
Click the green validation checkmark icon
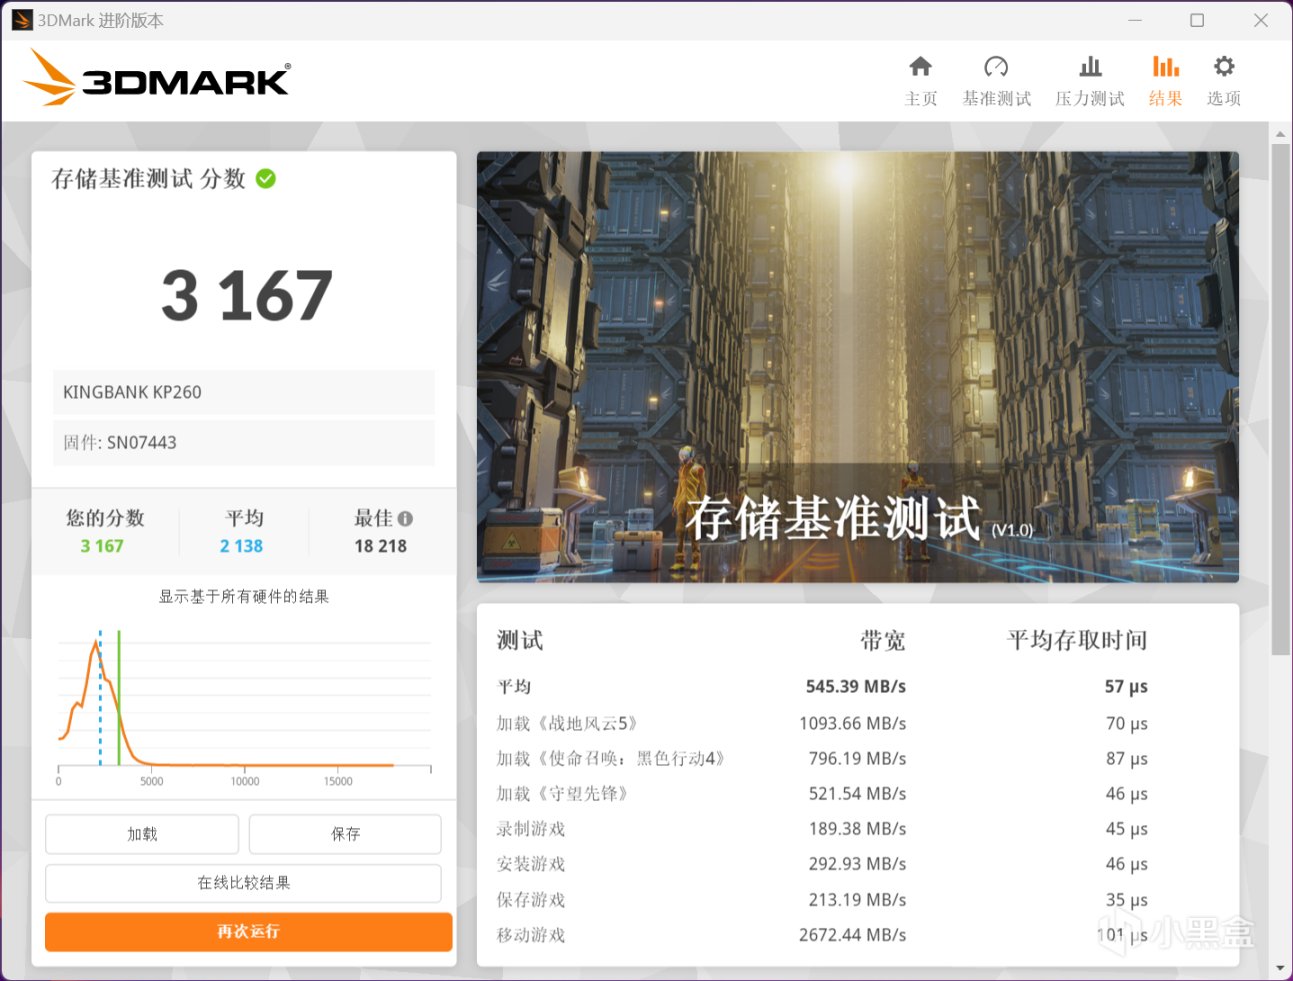pos(266,179)
